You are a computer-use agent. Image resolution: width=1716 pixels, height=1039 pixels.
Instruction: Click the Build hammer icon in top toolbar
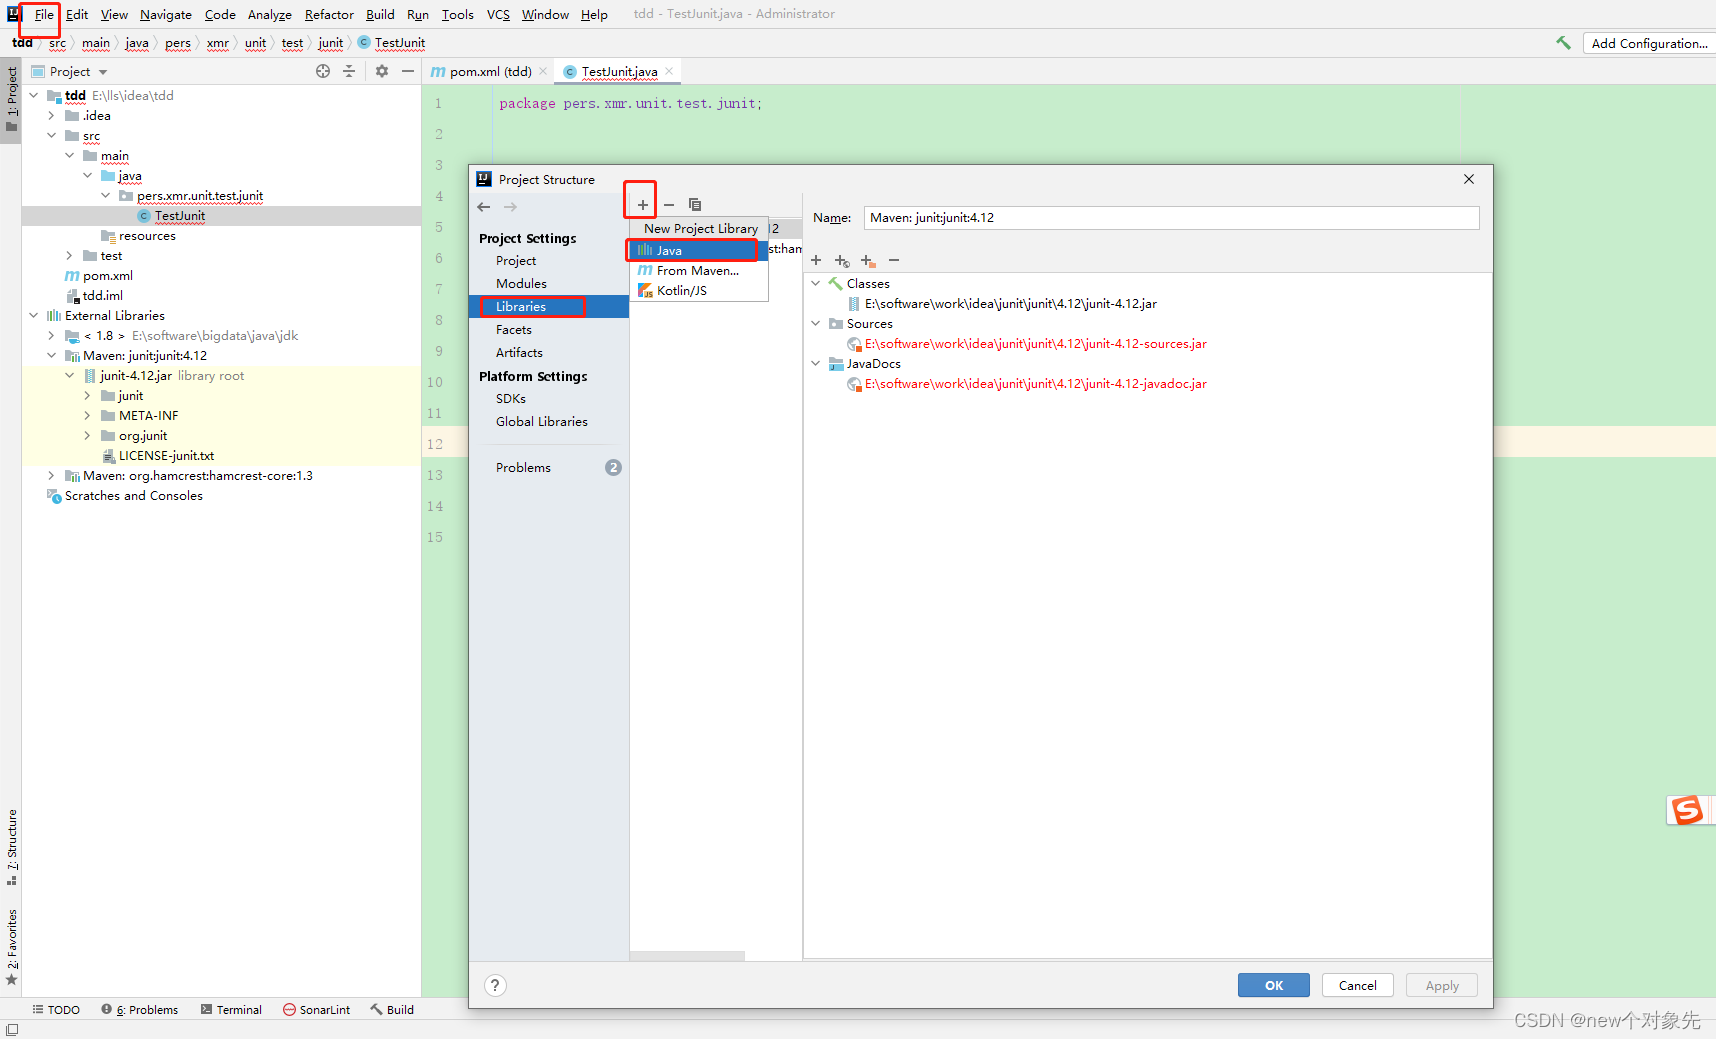click(1563, 43)
